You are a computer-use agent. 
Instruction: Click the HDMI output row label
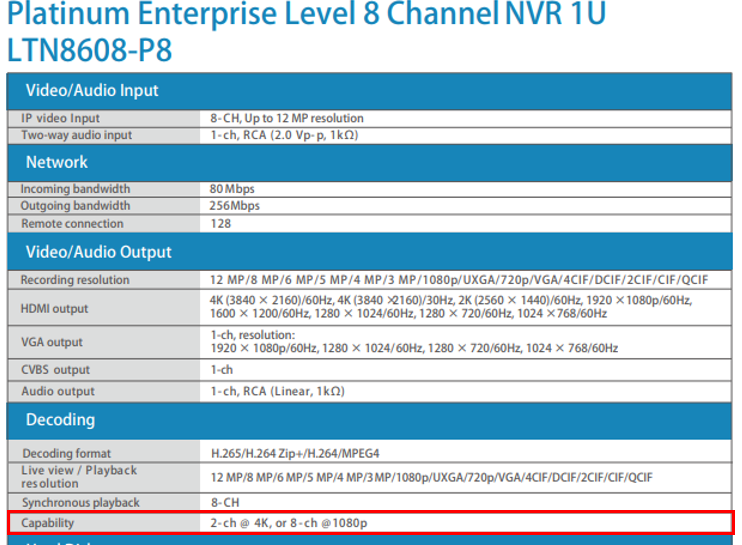pos(54,308)
